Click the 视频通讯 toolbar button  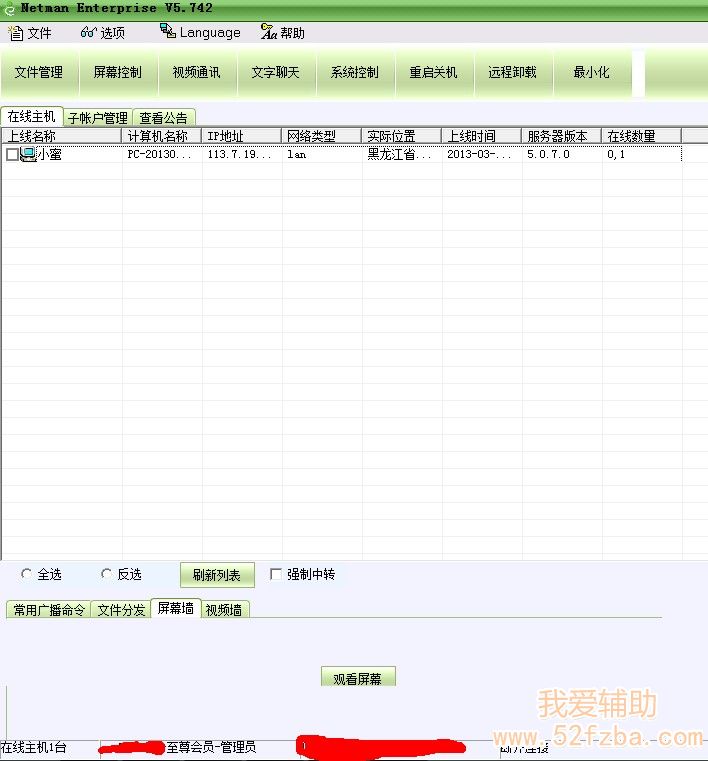coord(197,73)
